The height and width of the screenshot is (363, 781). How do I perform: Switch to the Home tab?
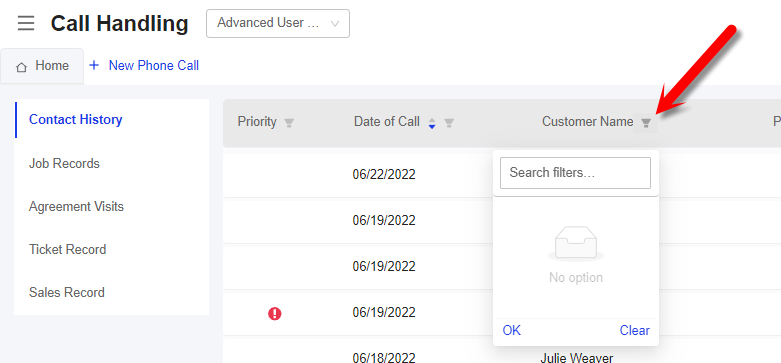coord(42,66)
